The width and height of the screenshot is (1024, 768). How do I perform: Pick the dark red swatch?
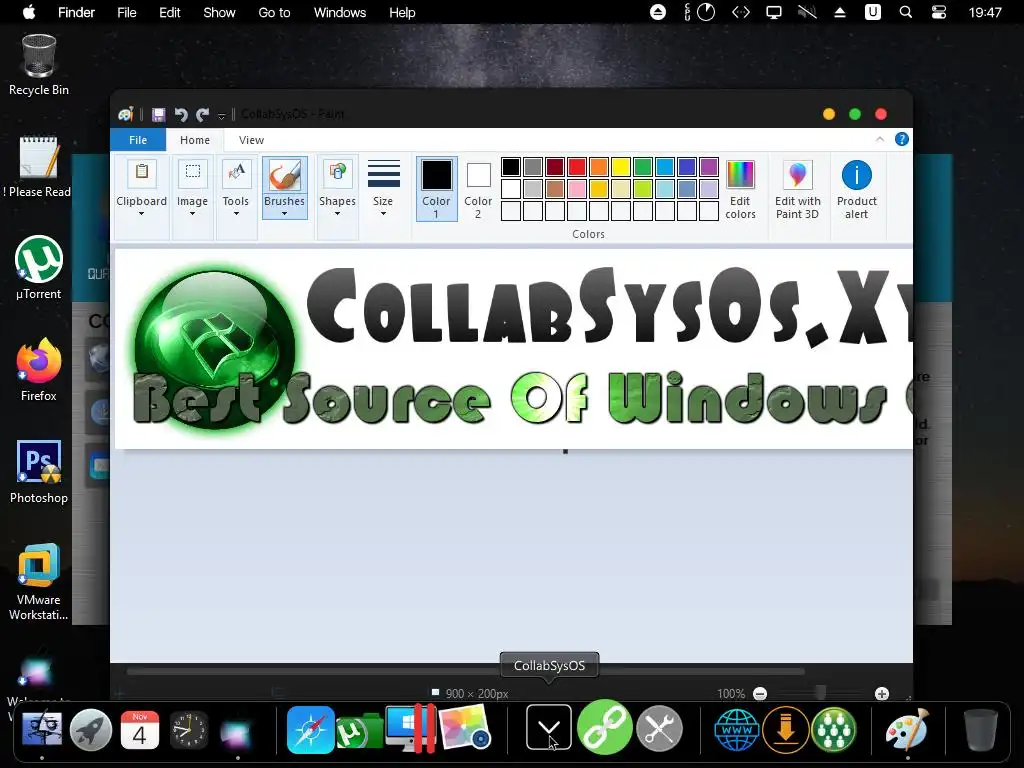coord(555,167)
